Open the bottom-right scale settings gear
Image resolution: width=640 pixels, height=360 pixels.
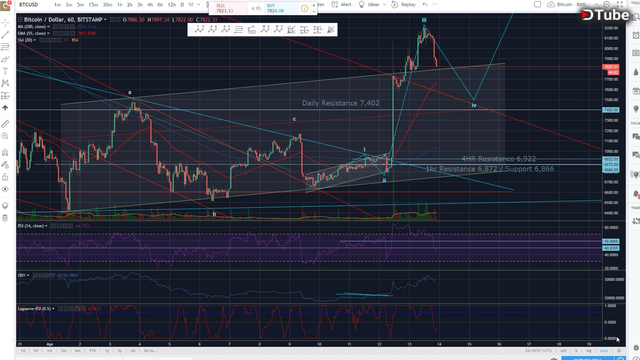619,351
